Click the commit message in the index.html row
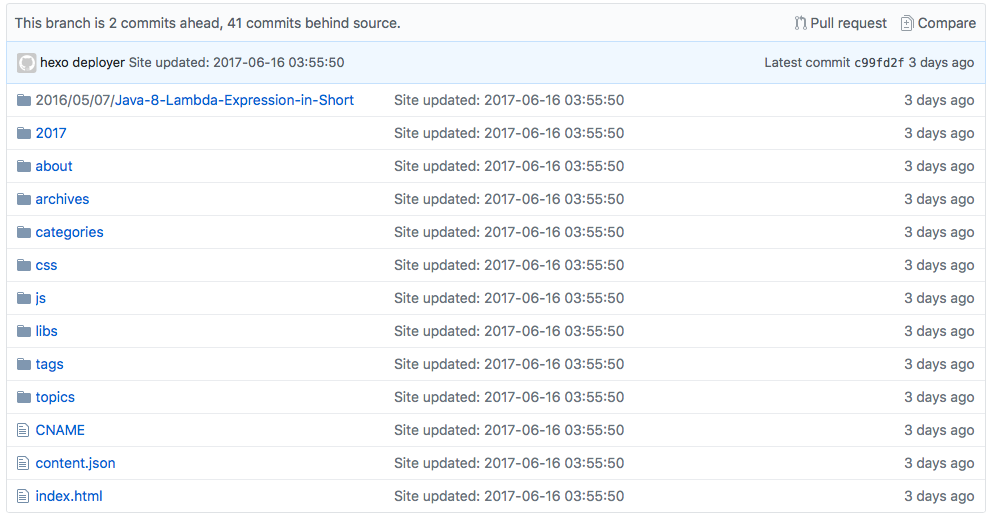This screenshot has width=991, height=516. 509,496
